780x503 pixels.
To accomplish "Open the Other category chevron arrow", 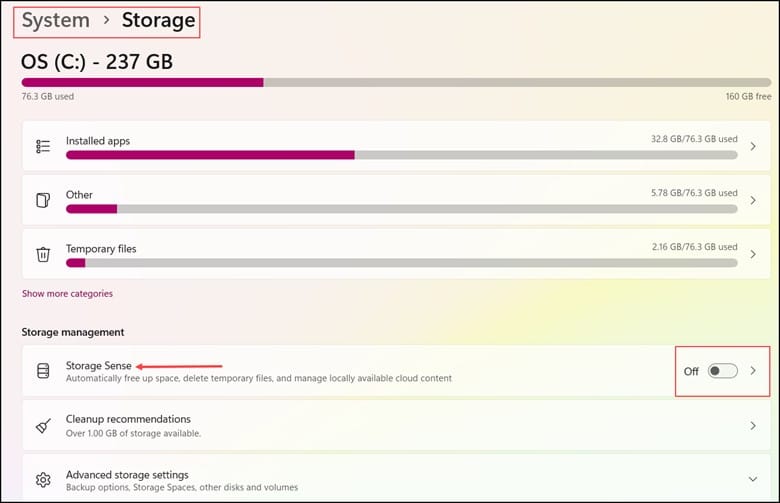I will coord(753,200).
